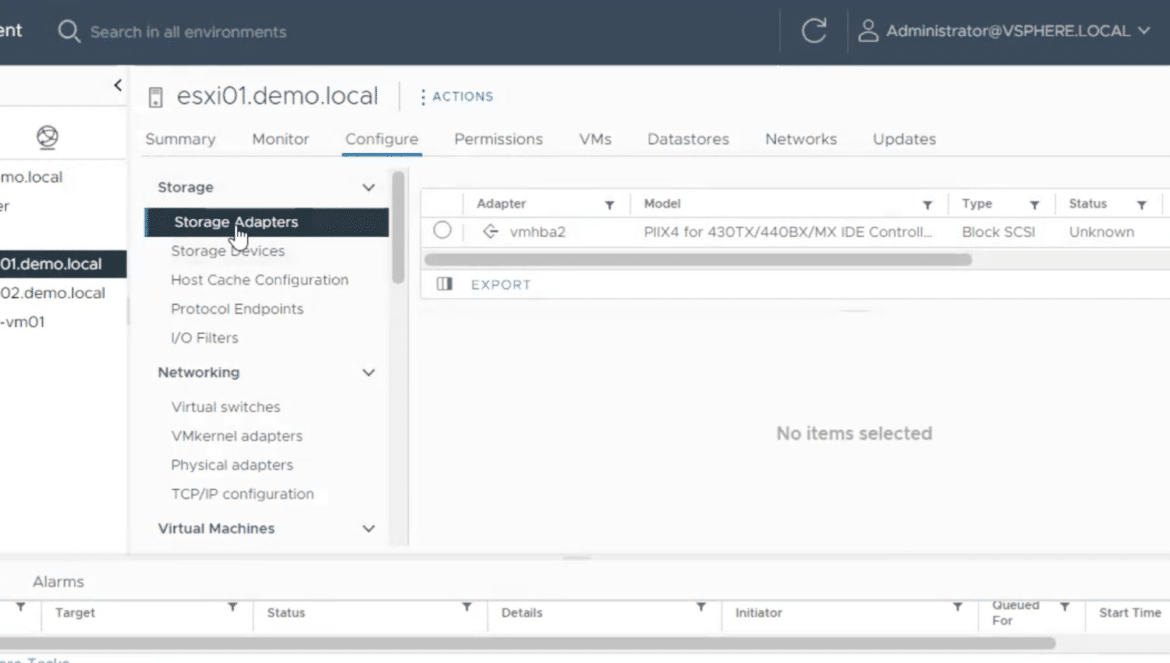This screenshot has height=663, width=1170.
Task: Open the column chooser icon near Export
Action: (x=445, y=284)
